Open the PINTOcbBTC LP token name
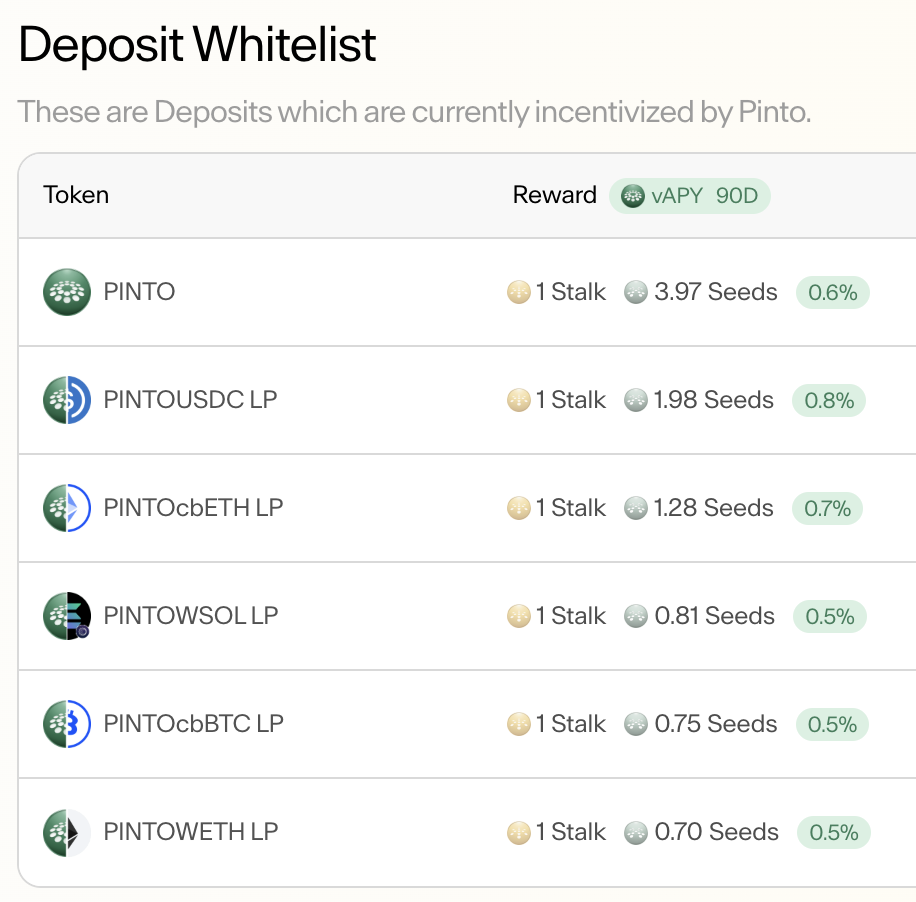 pyautogui.click(x=193, y=724)
